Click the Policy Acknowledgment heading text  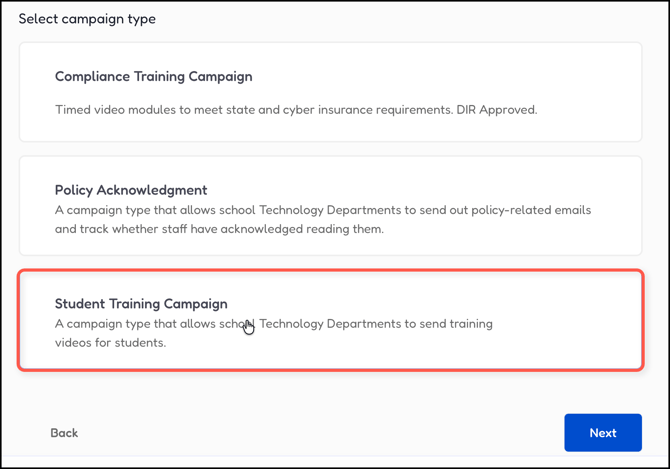tap(131, 190)
